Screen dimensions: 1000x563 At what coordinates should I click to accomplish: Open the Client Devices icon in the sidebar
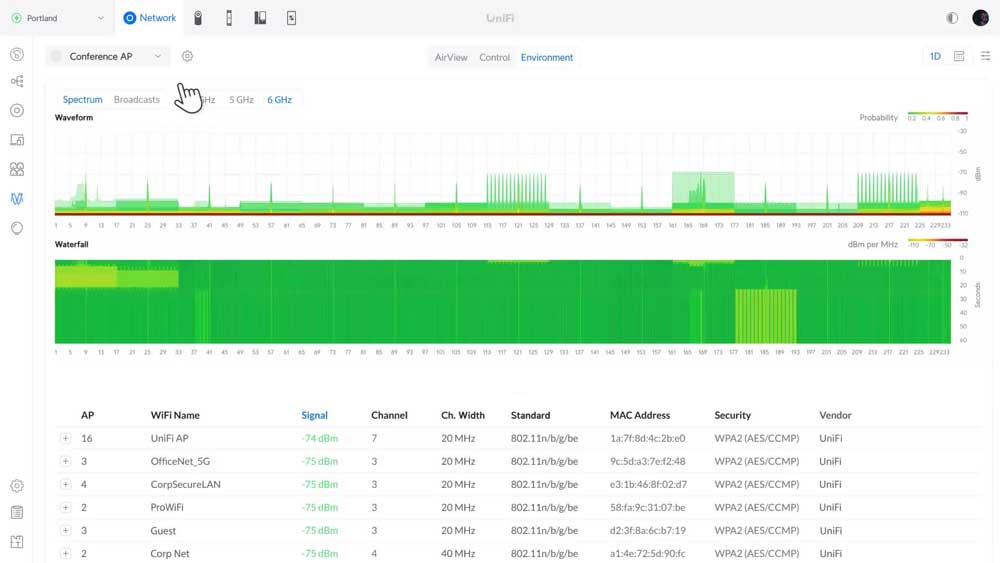pos(17,140)
